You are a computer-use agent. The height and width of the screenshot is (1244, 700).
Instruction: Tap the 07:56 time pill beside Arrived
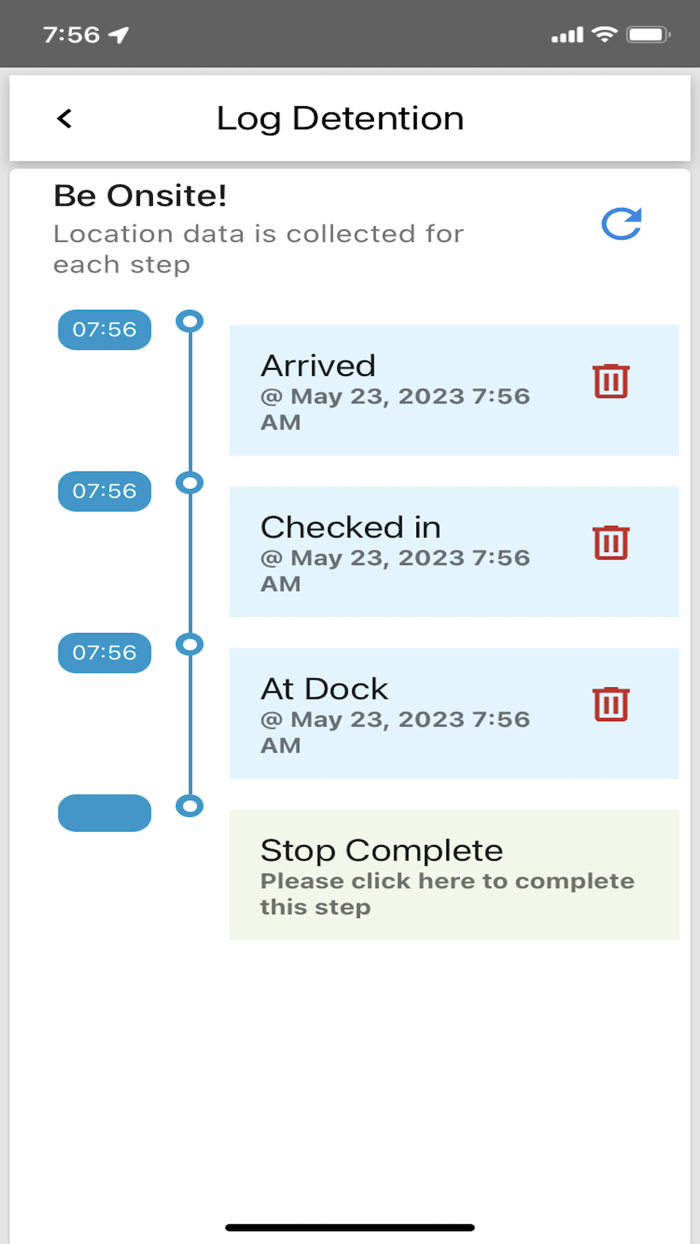point(104,329)
